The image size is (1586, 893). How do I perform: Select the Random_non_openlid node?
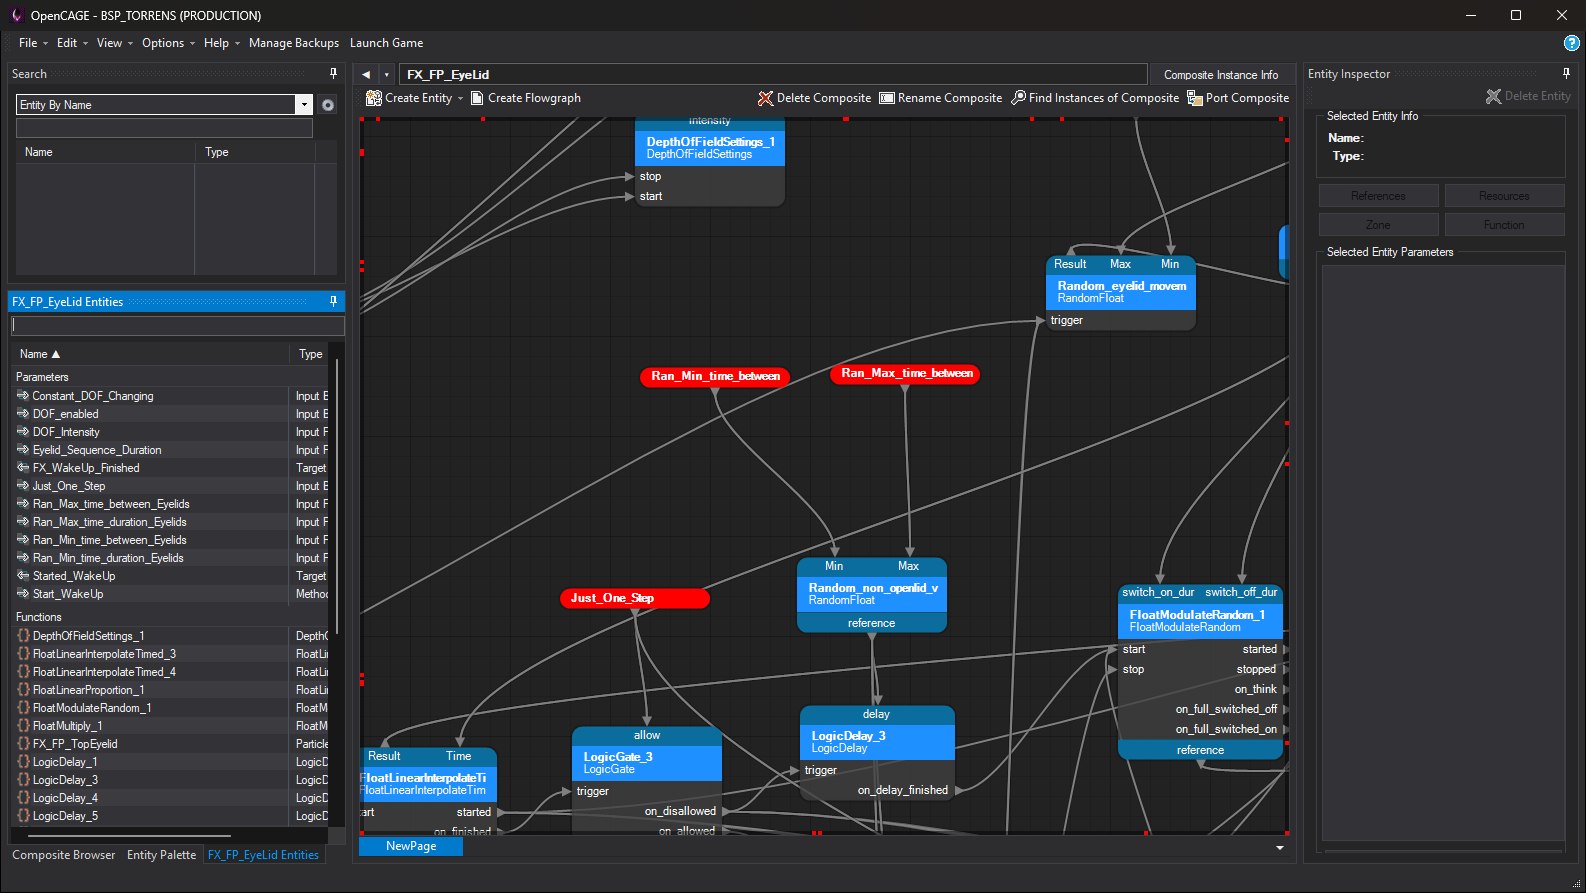872,594
